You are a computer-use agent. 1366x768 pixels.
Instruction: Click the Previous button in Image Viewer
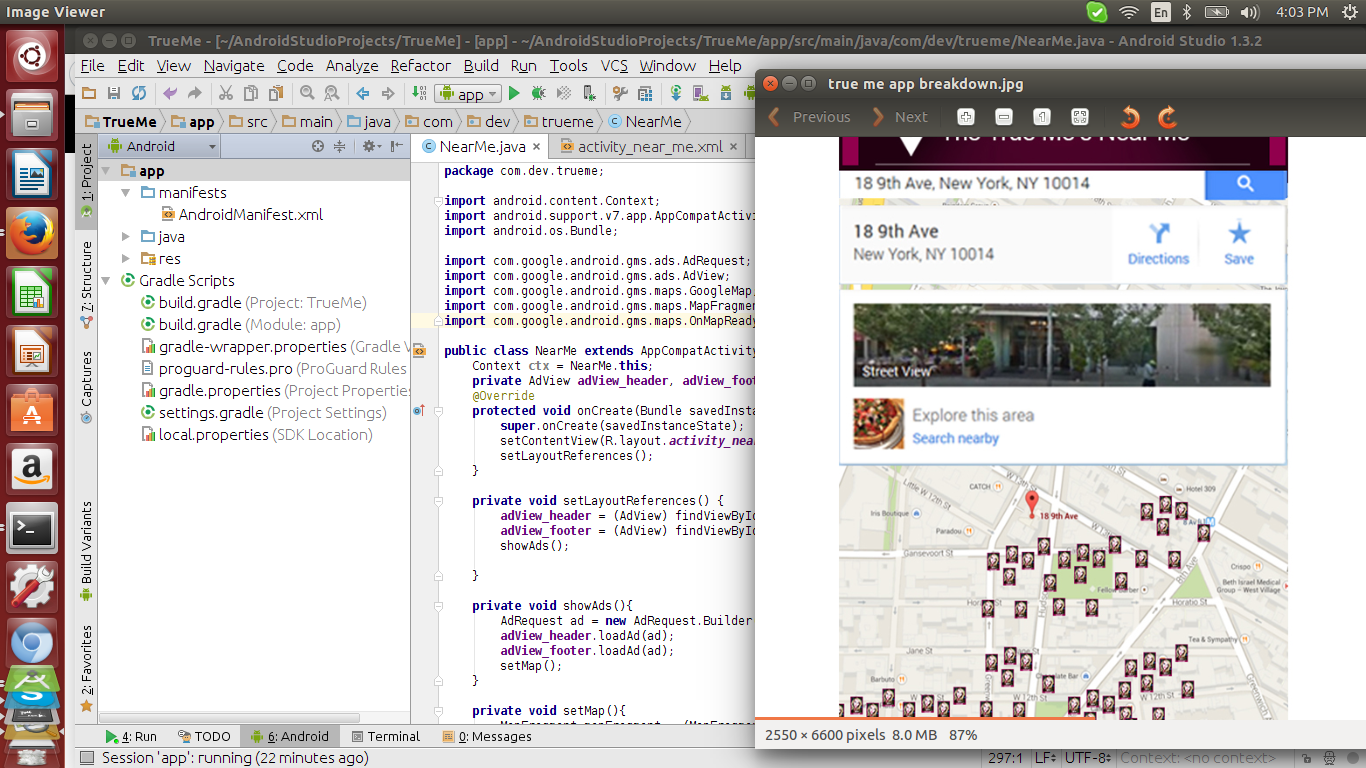[810, 117]
